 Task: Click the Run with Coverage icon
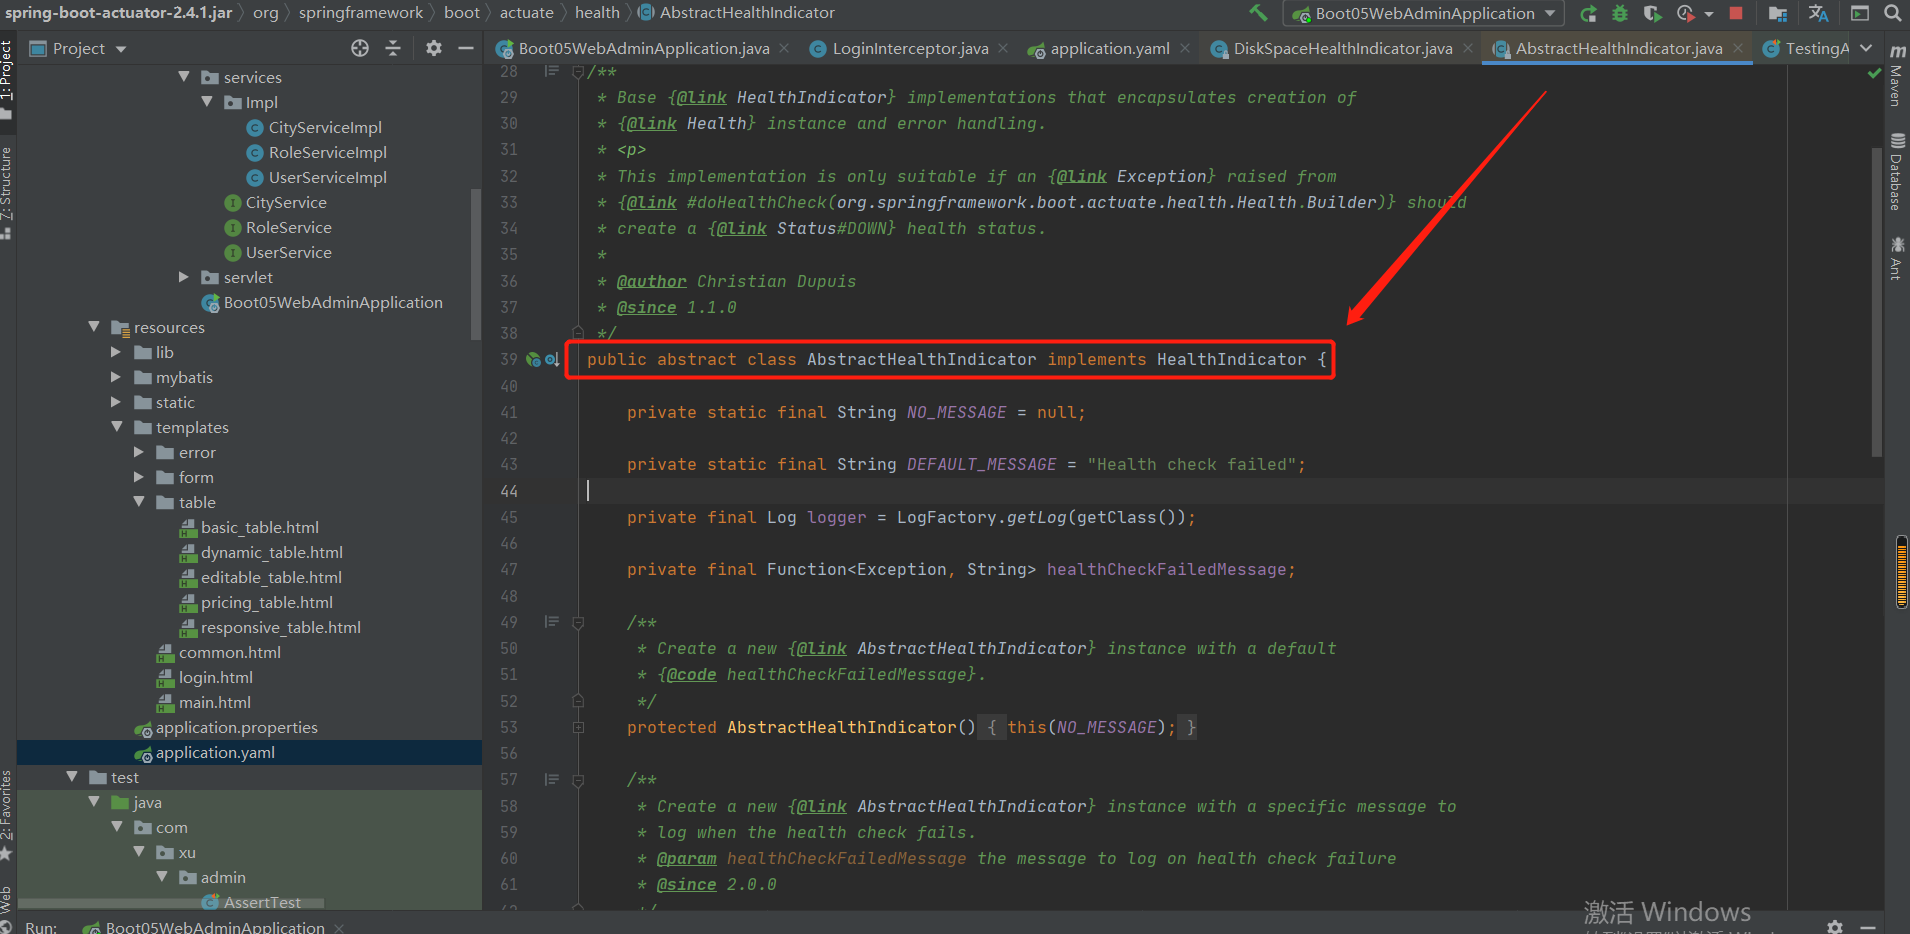1652,13
